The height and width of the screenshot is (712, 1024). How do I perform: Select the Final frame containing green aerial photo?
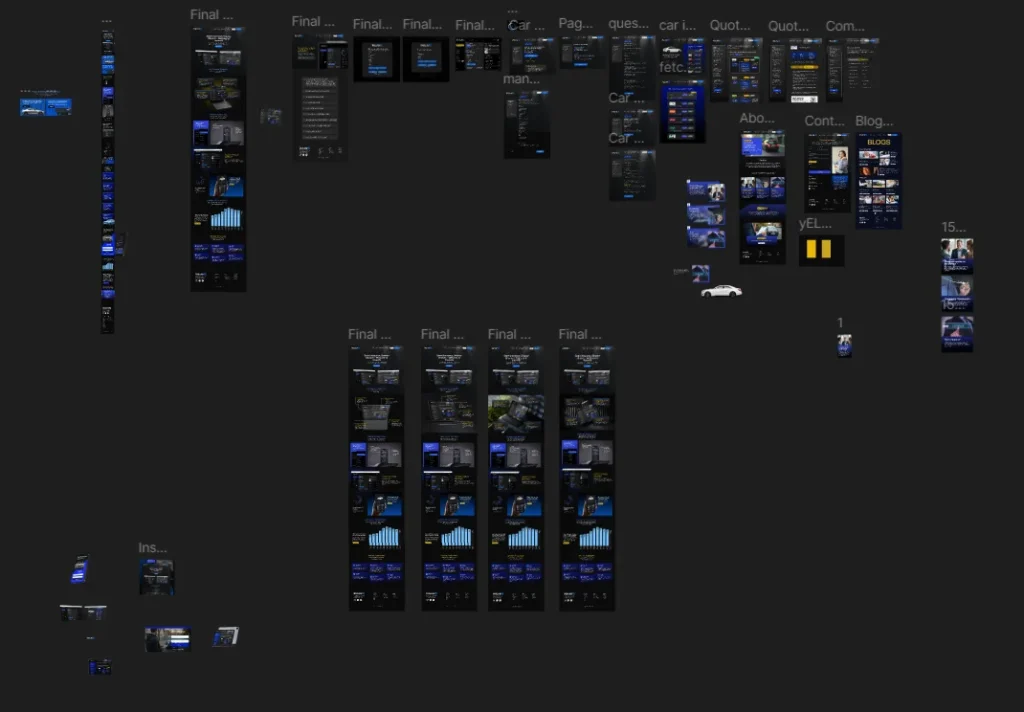[516, 478]
